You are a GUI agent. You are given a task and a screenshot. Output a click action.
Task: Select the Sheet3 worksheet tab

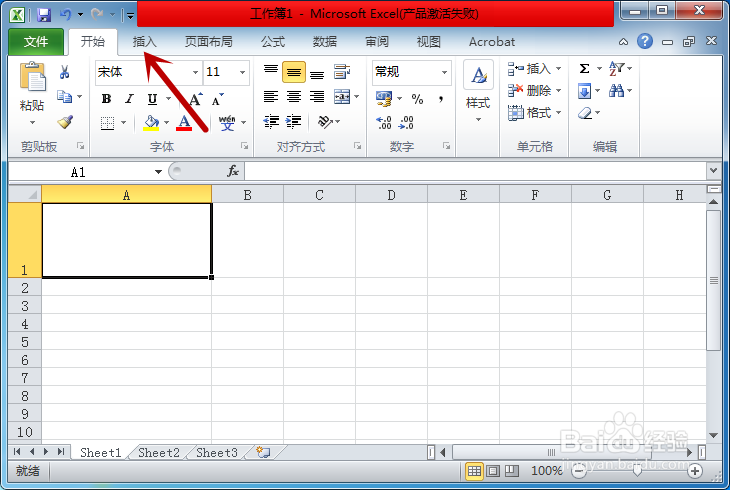pos(217,452)
